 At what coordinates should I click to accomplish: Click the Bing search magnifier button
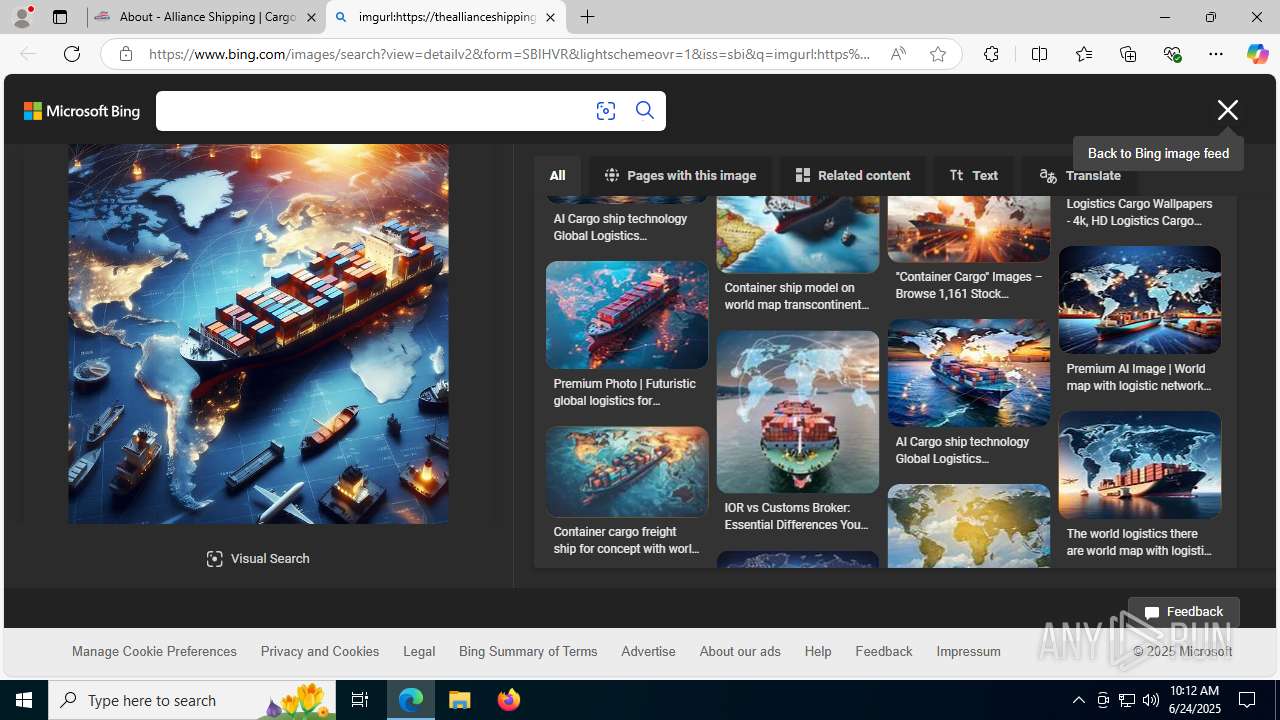[645, 111]
